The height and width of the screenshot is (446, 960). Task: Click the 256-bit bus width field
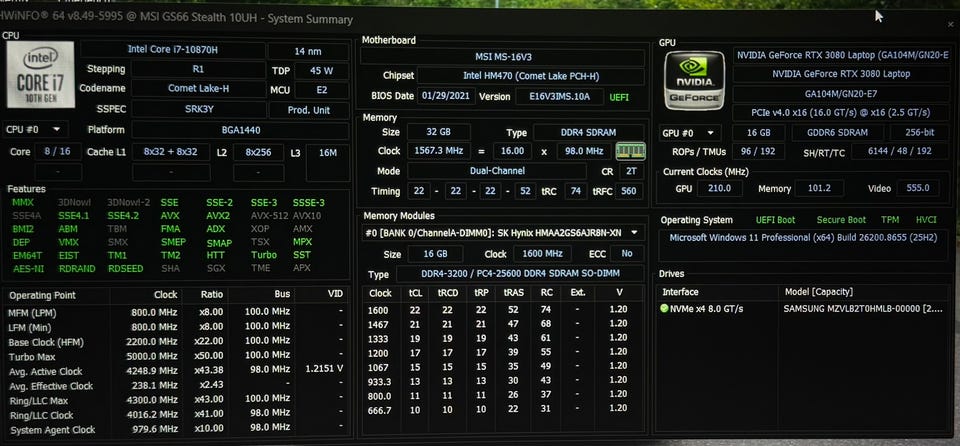[921, 133]
